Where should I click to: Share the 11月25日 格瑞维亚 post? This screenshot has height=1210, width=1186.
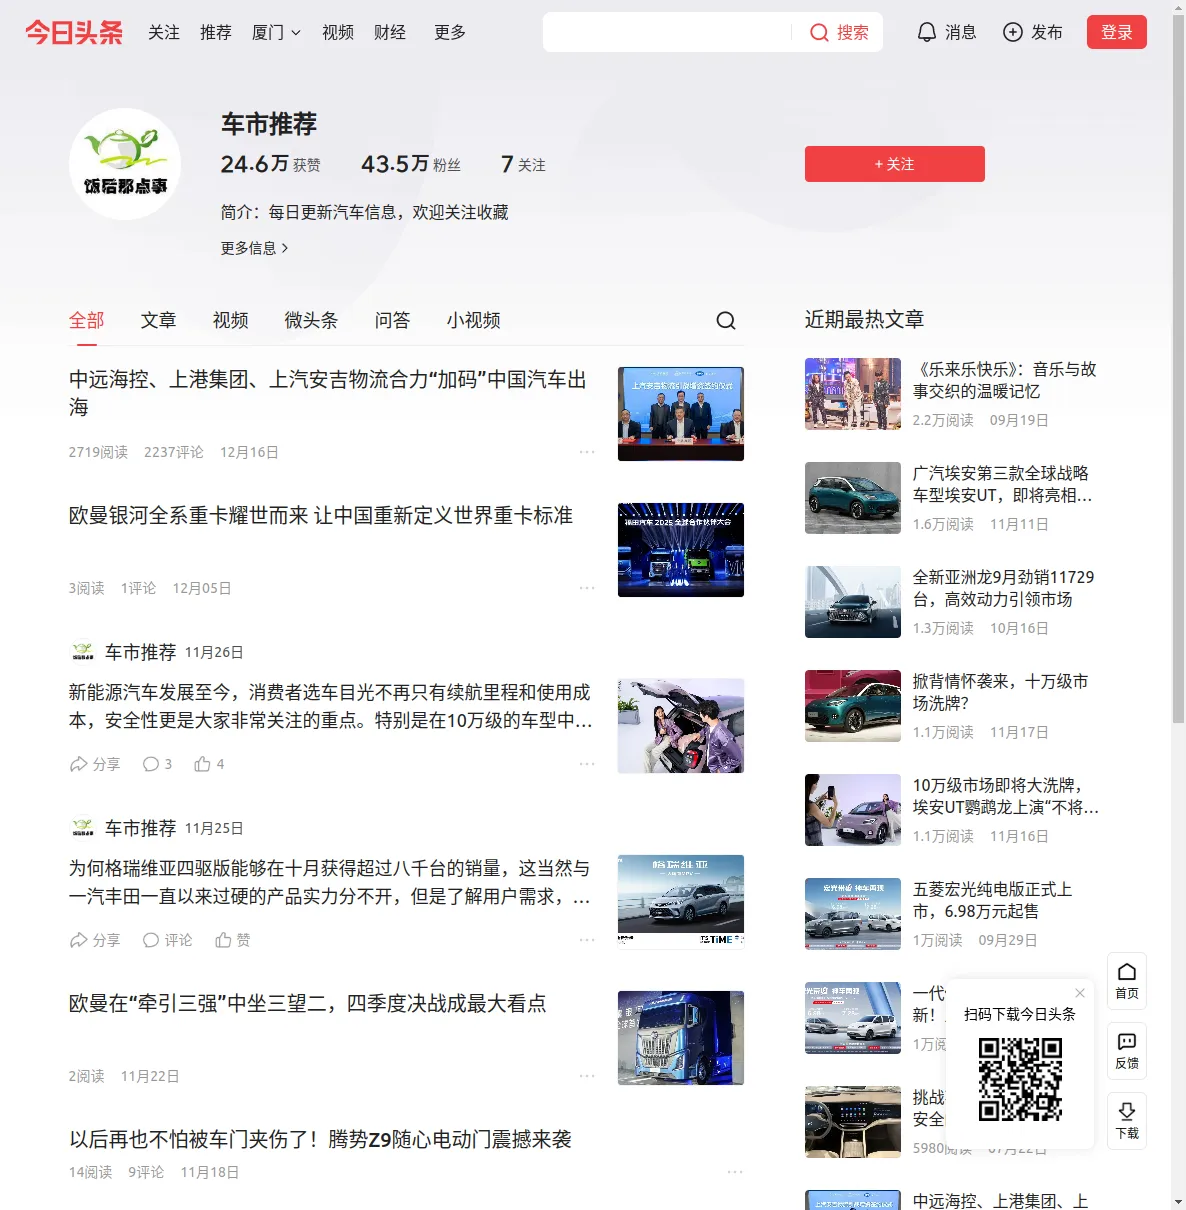coord(94,940)
